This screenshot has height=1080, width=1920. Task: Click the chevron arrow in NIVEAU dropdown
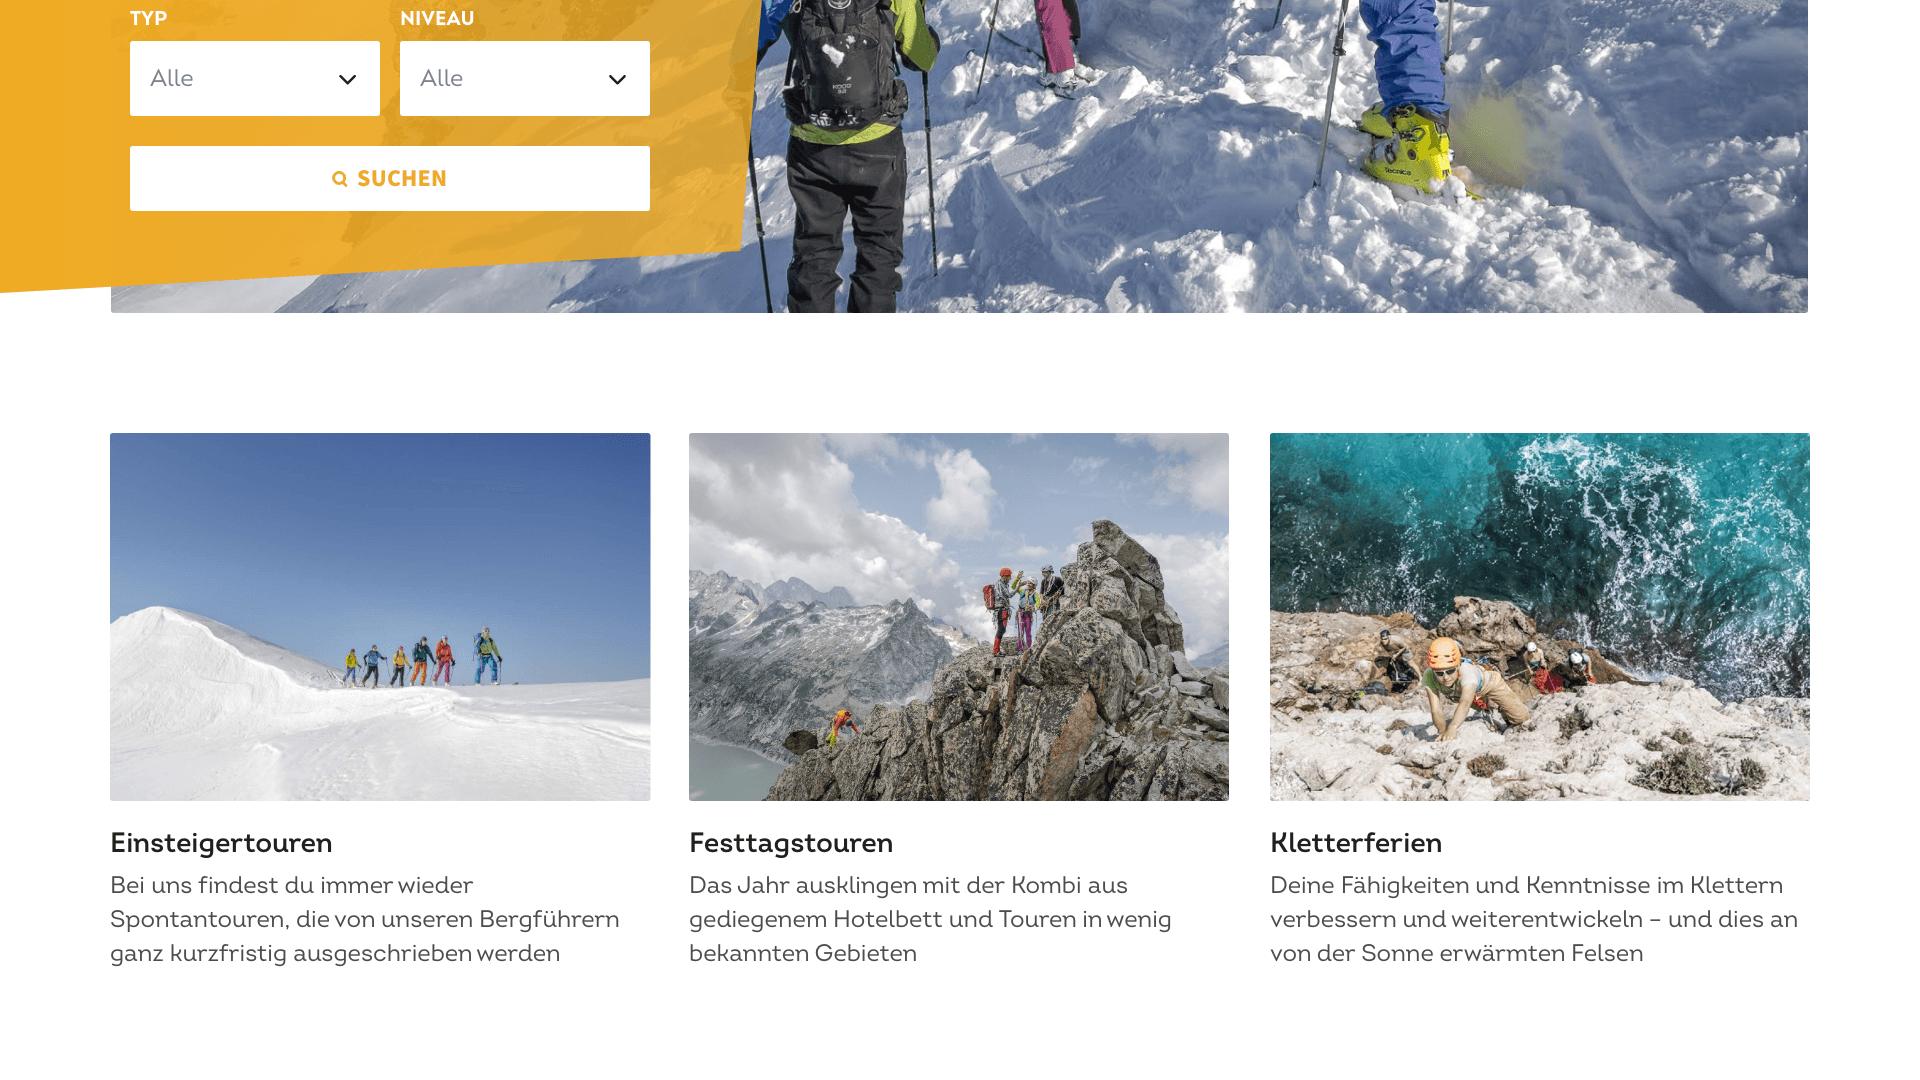(x=617, y=80)
